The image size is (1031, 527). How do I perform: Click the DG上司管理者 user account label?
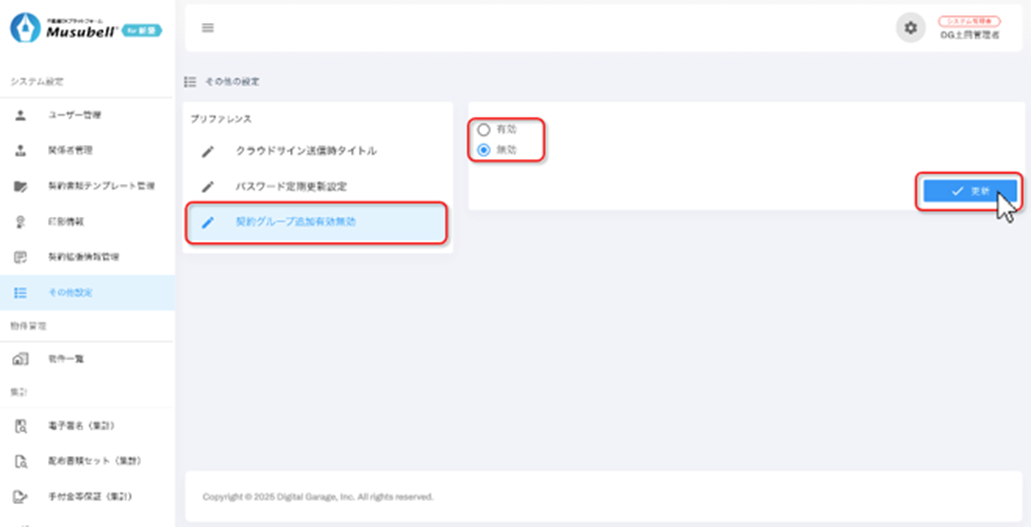point(969,35)
